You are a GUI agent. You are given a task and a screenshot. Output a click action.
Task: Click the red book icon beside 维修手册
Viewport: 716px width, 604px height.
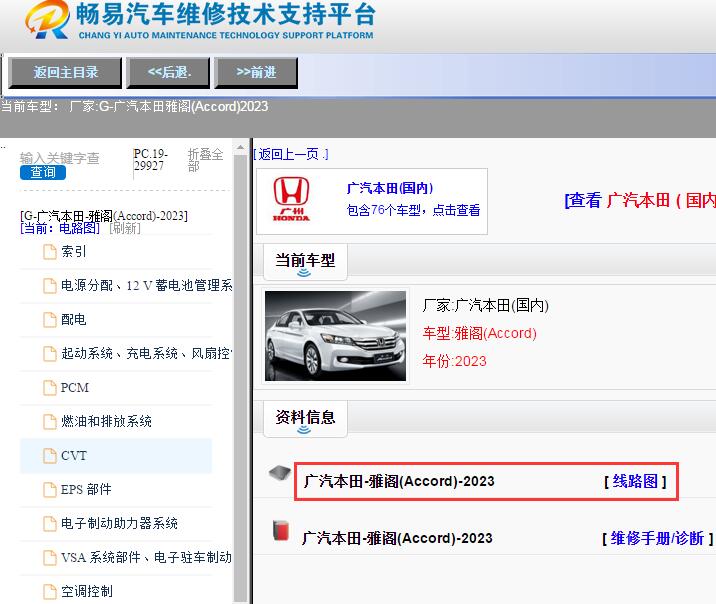click(x=281, y=532)
